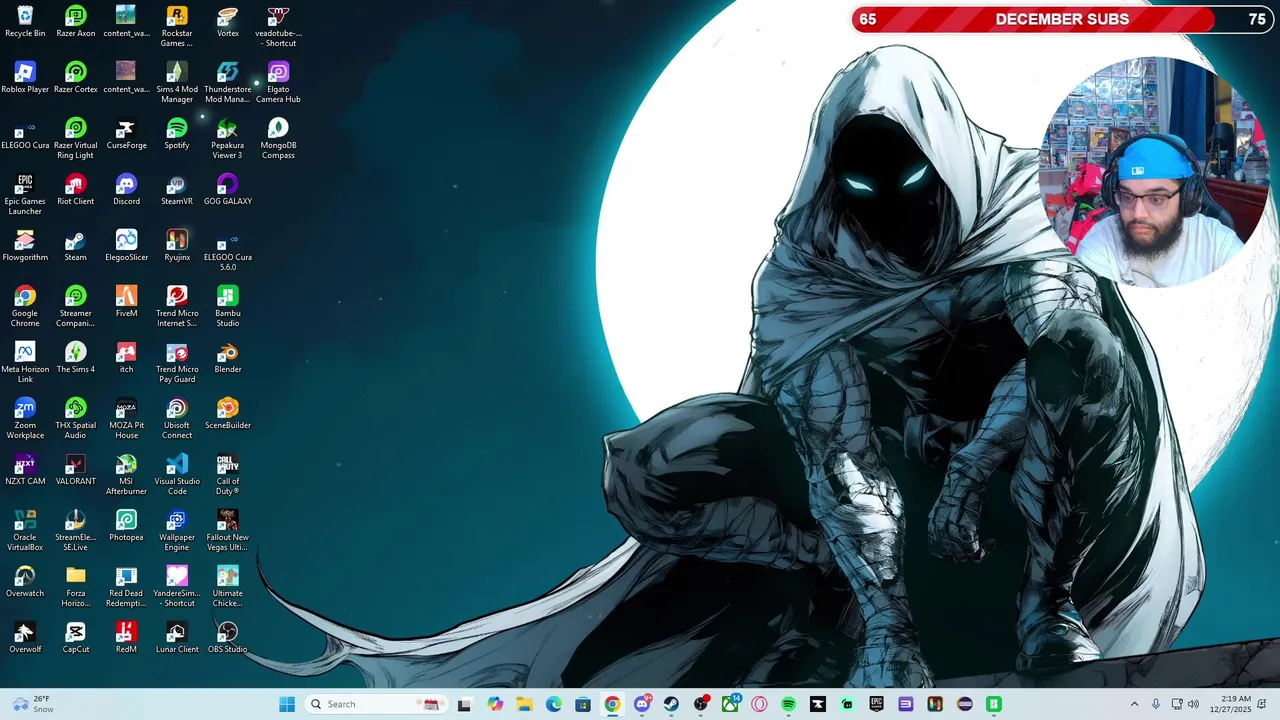This screenshot has width=1280, height=720.
Task: Open the weather widget showing 26°F Snow
Action: click(32, 704)
